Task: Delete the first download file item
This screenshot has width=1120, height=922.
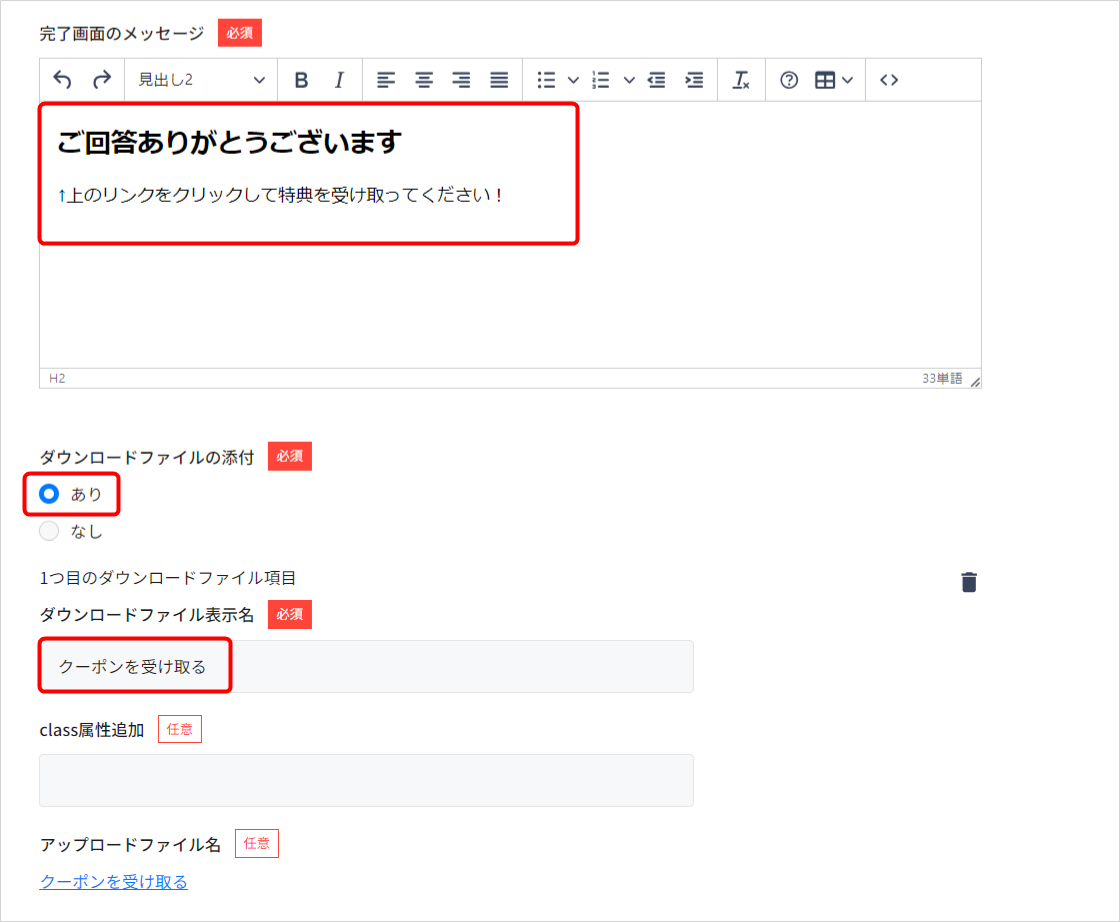Action: click(968, 582)
